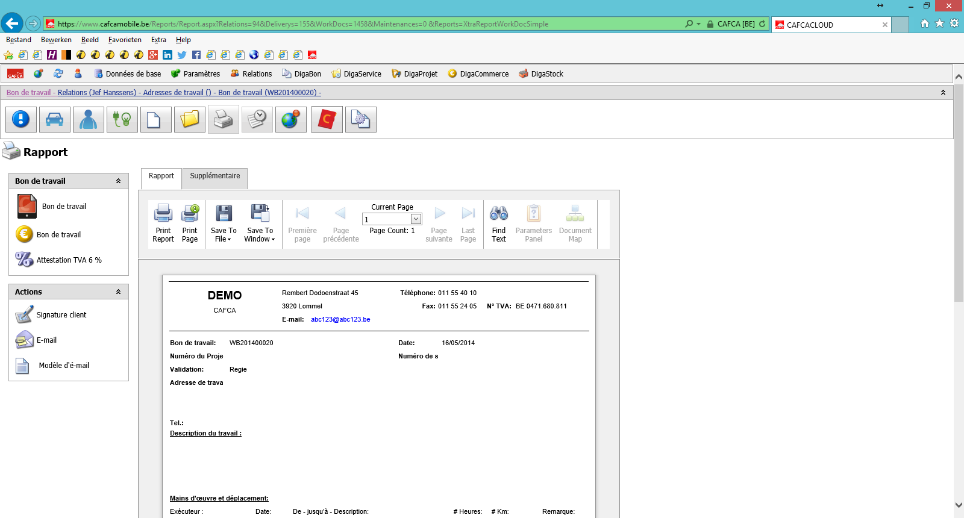The image size is (964, 518).
Task: Click the globe icon button in toolbar
Action: coord(291,119)
